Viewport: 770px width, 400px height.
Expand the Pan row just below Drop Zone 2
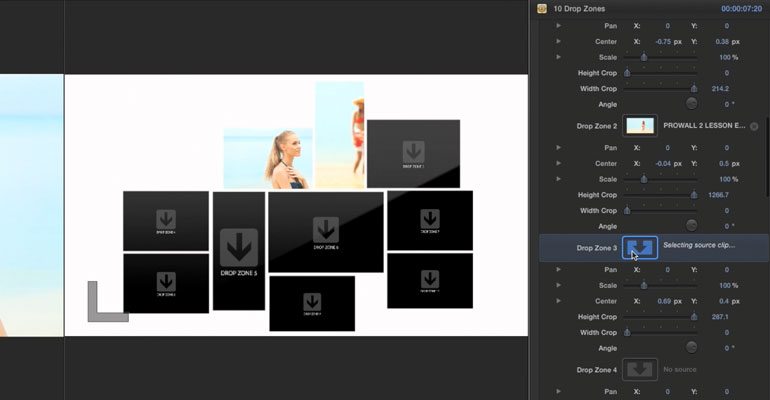coord(558,147)
